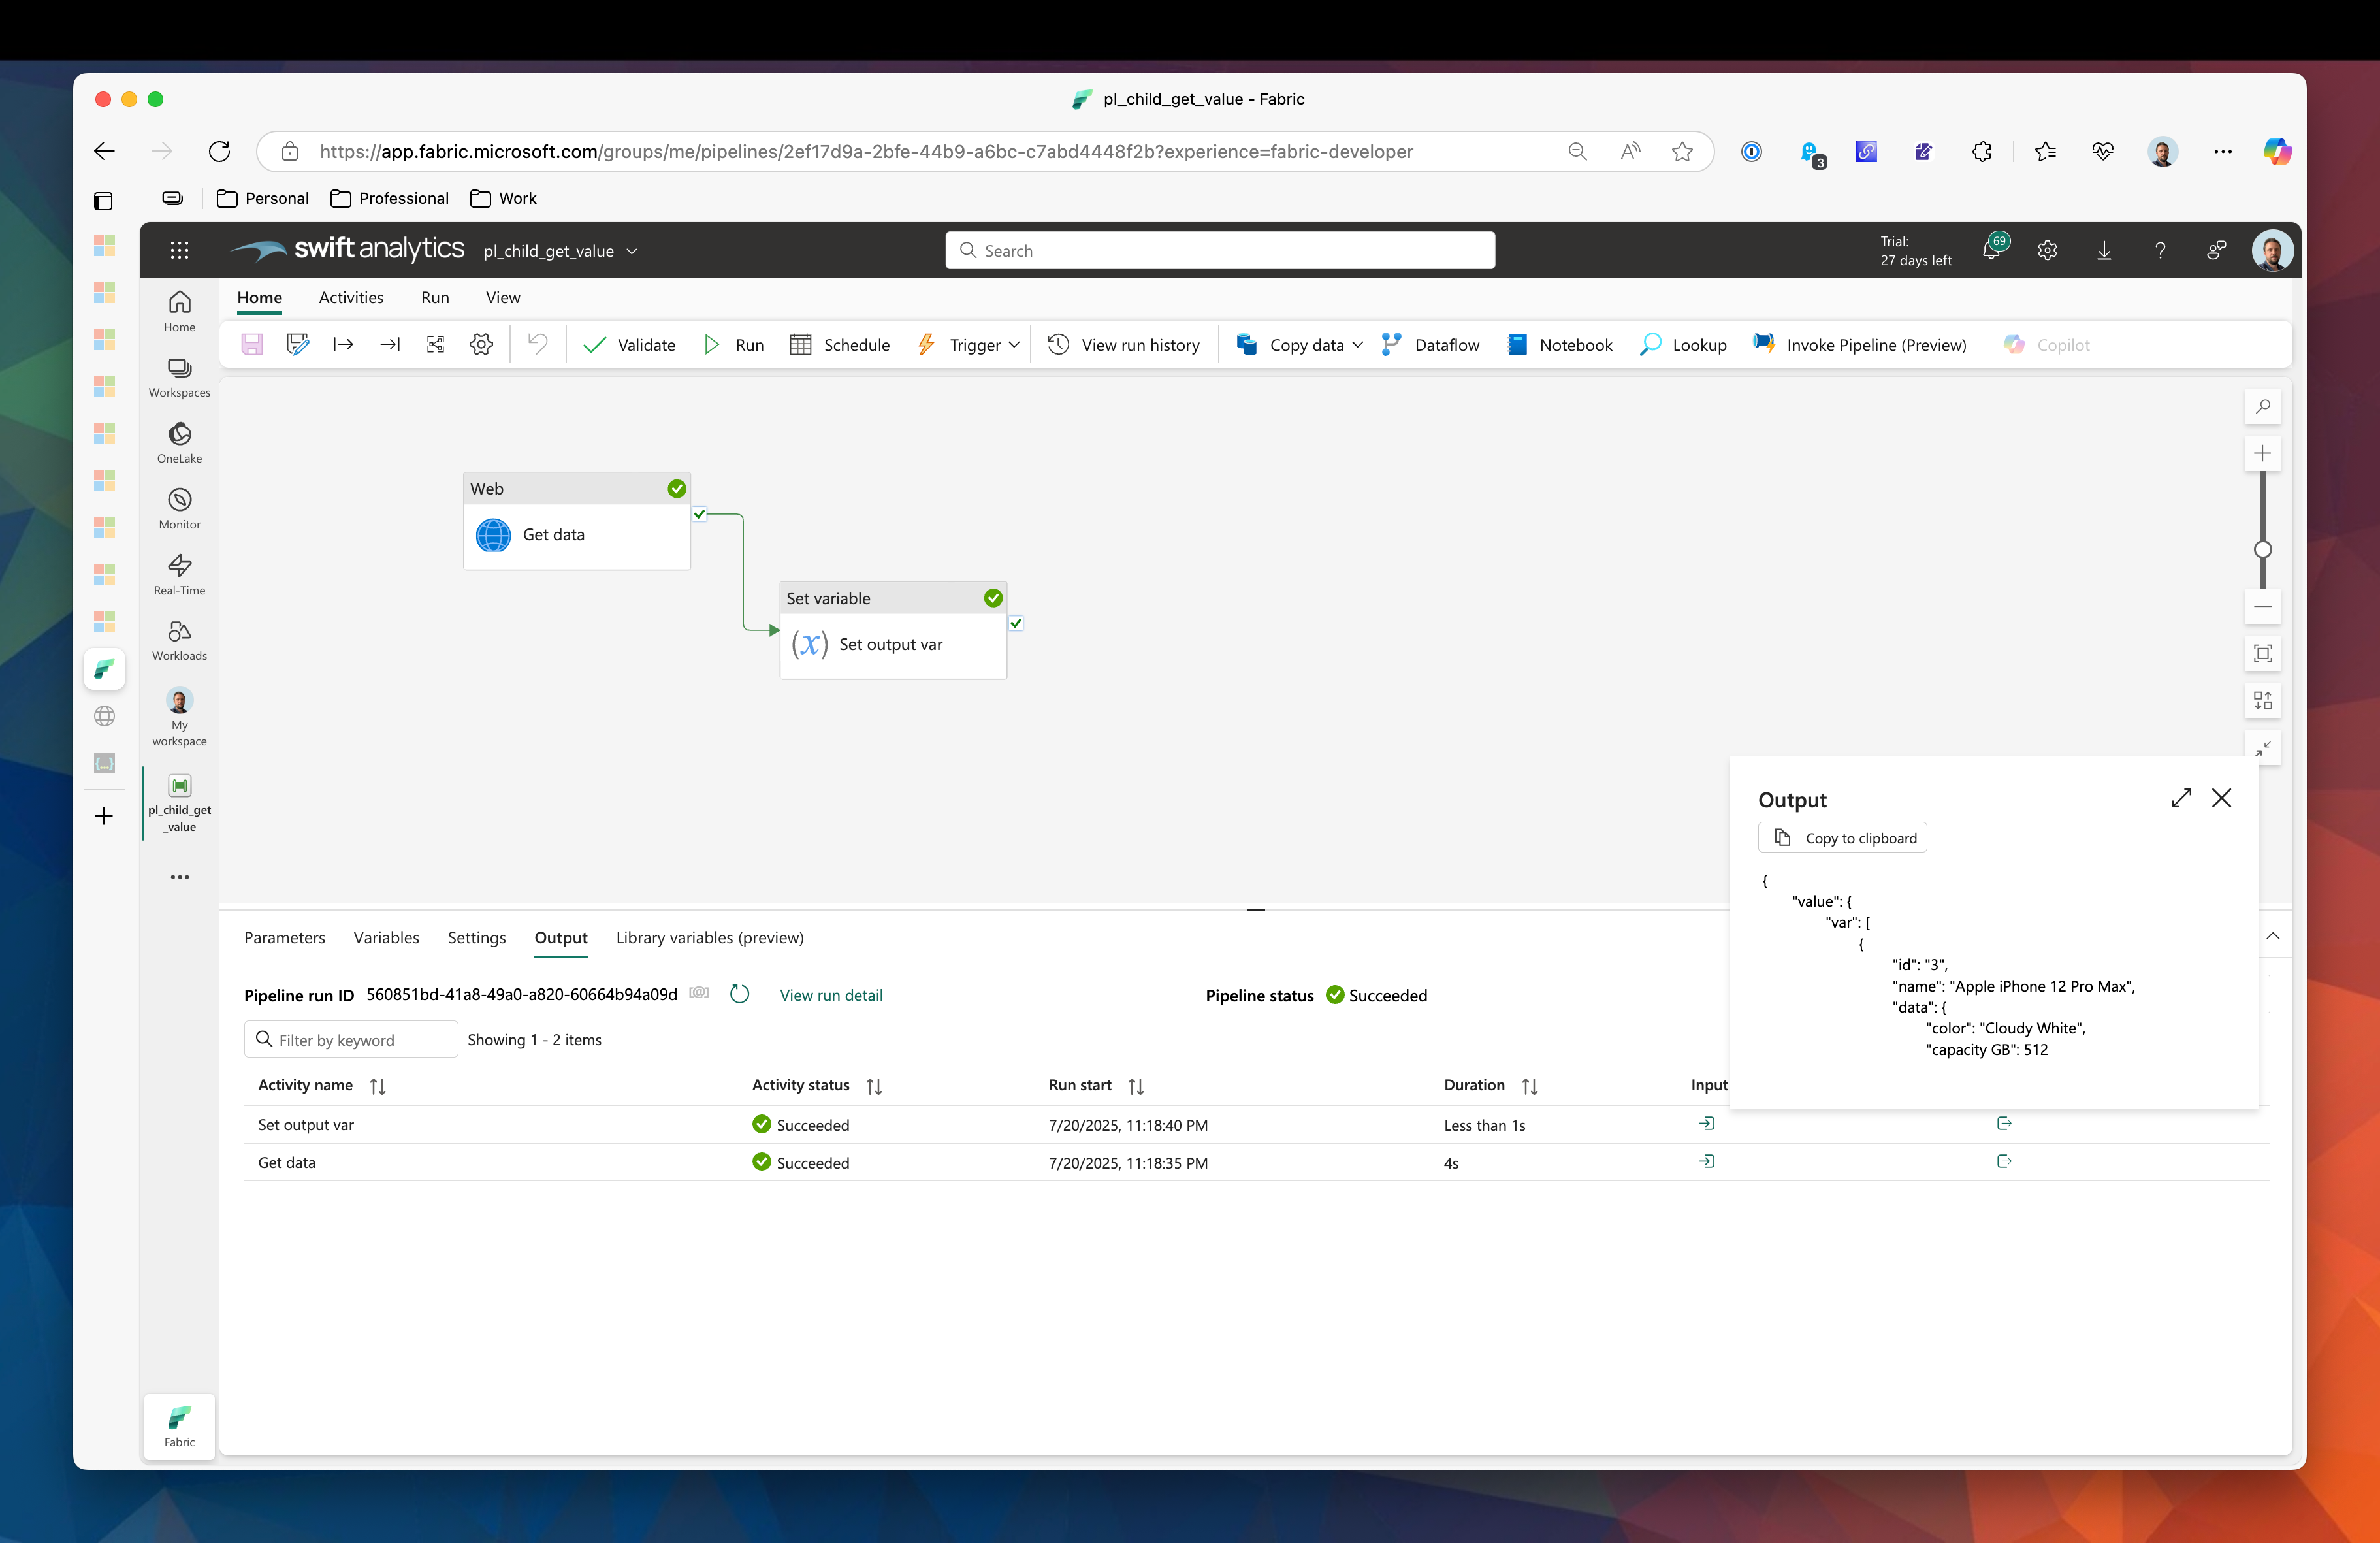The height and width of the screenshot is (1543, 2380).
Task: View input of Set output var activity
Action: (1707, 1124)
